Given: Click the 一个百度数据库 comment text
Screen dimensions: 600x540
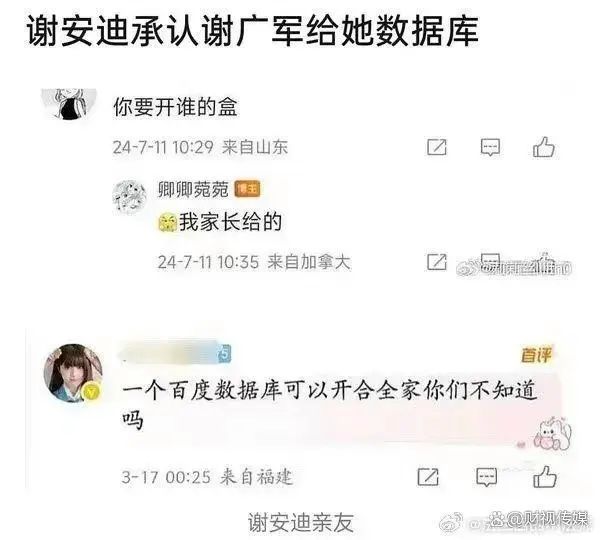Looking at the screenshot, I should tap(330, 406).
